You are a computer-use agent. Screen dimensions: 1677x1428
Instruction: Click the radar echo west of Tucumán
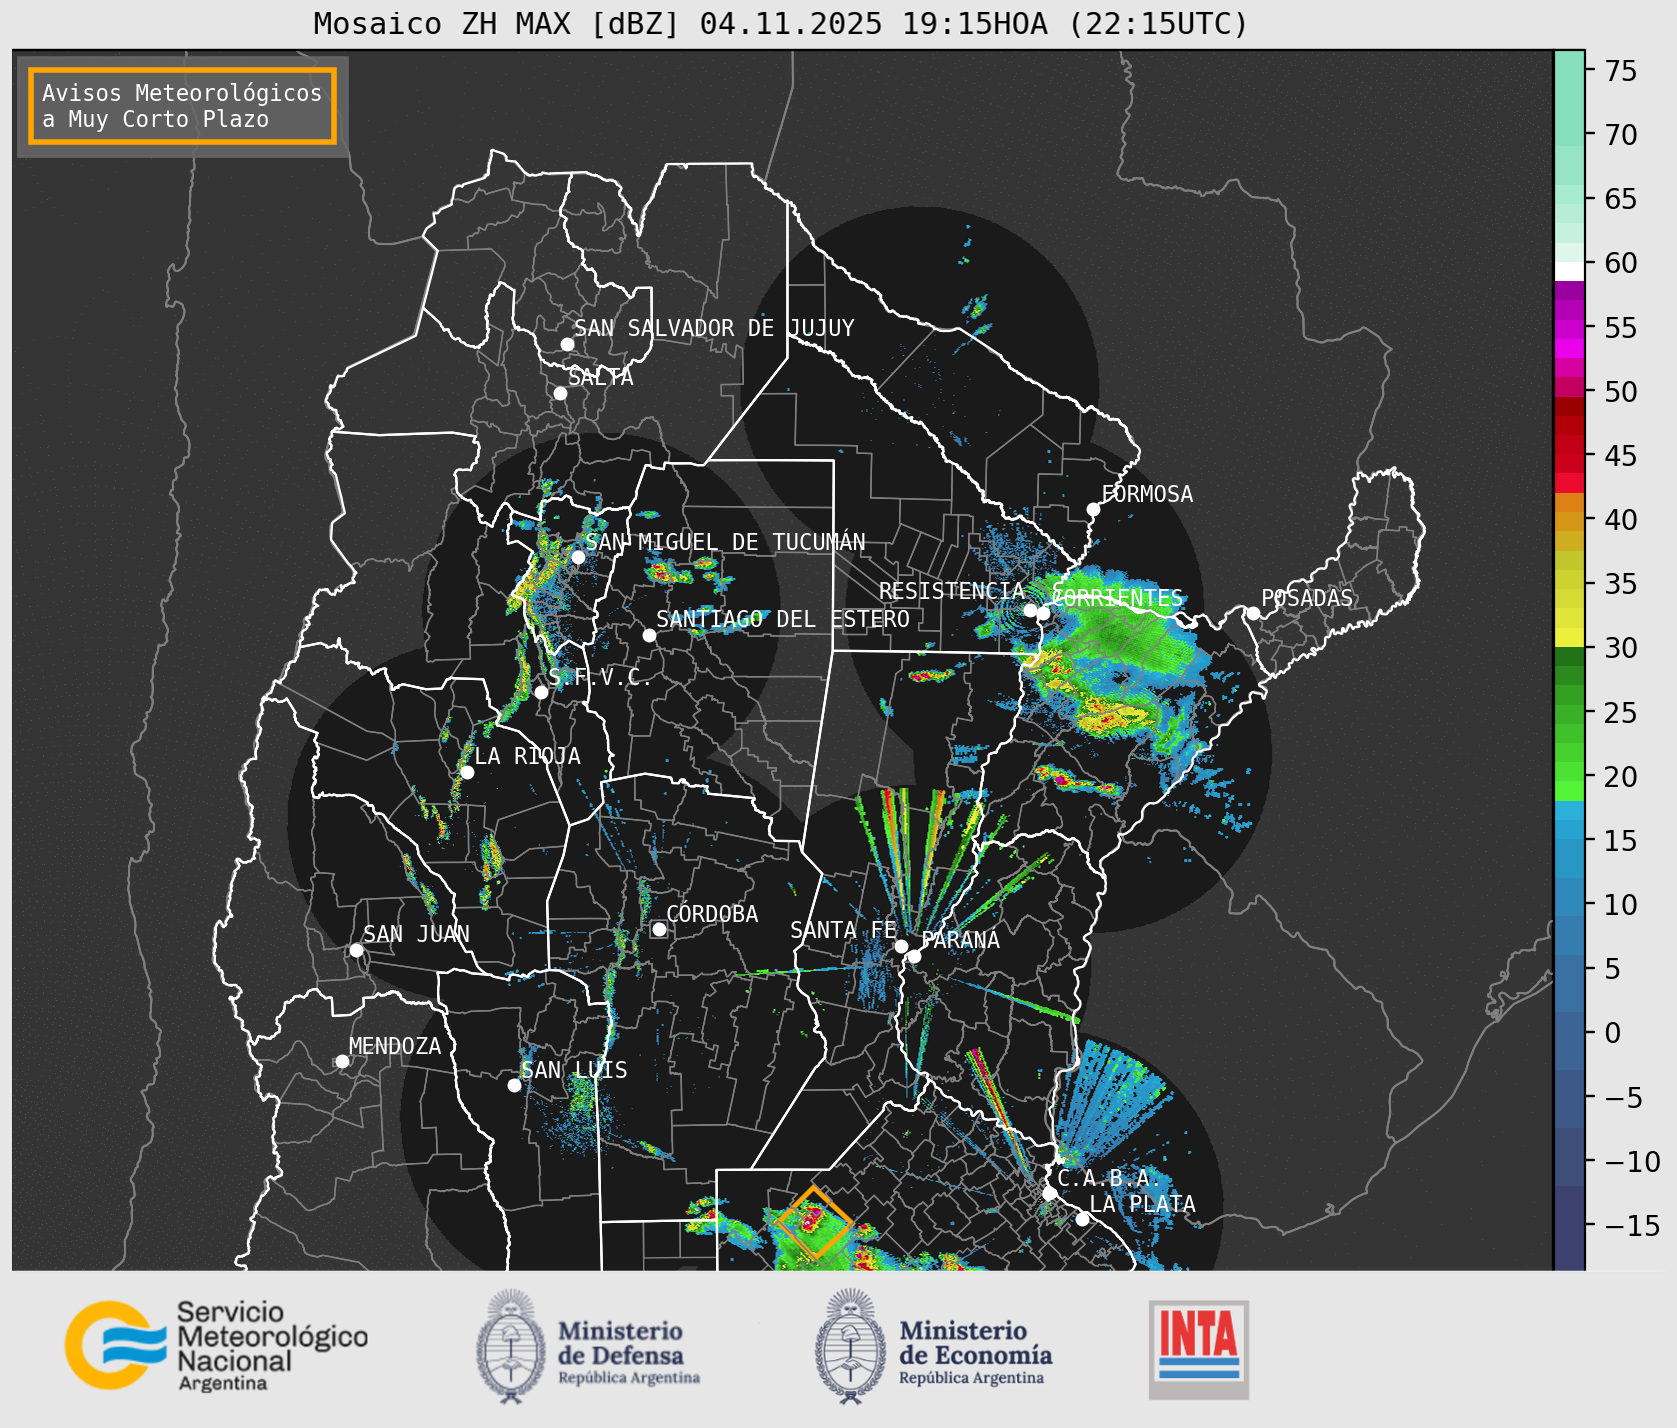coord(540,575)
